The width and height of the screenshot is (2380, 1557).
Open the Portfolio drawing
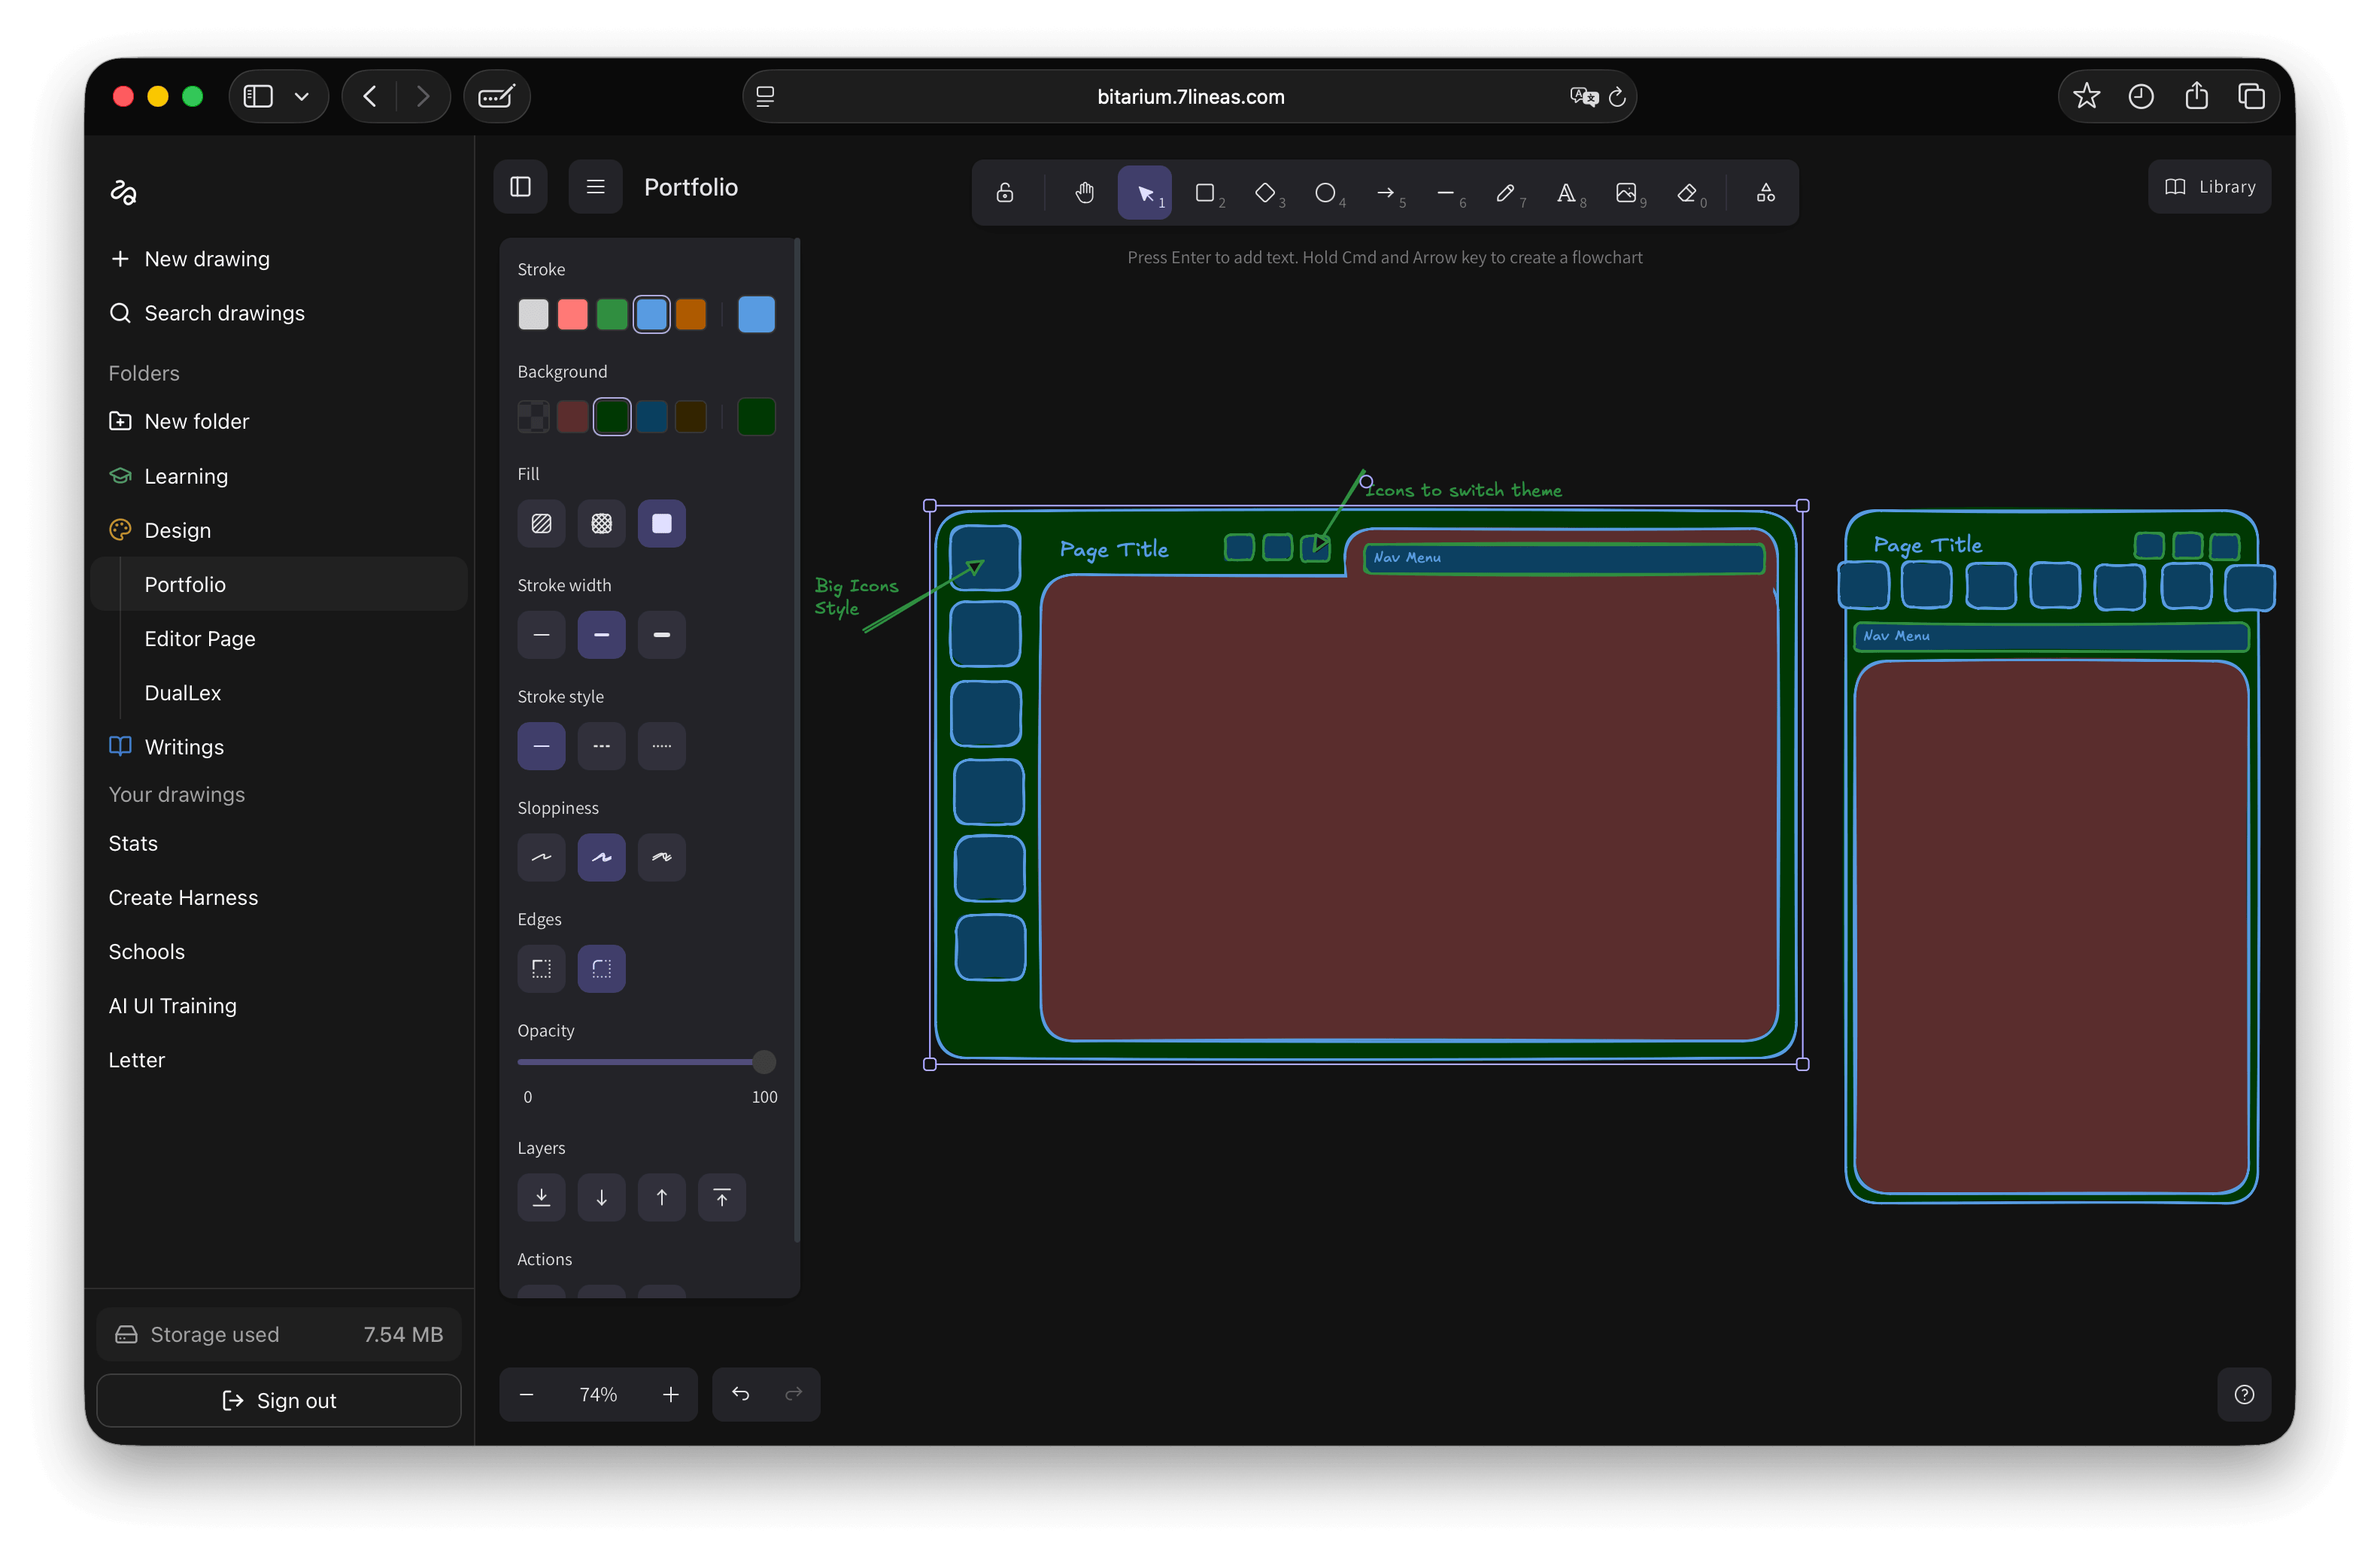[279, 584]
